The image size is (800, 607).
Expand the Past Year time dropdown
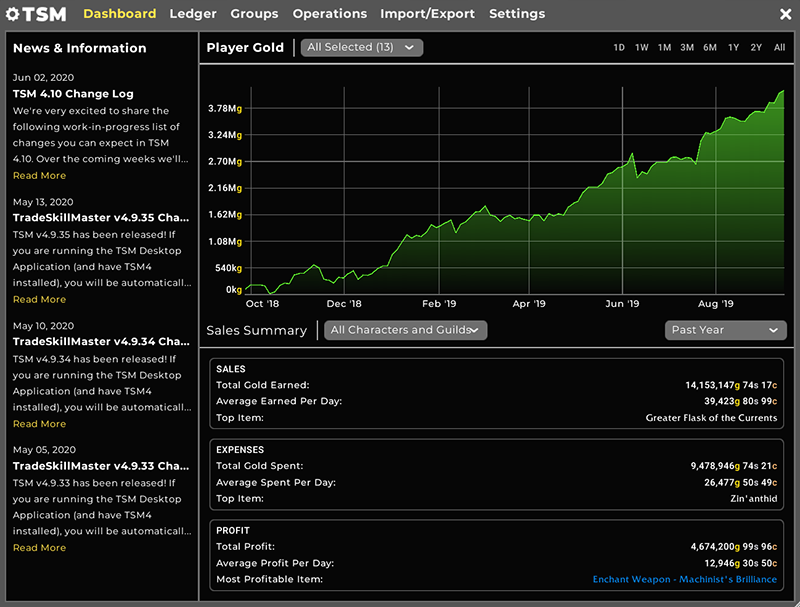[x=726, y=330]
